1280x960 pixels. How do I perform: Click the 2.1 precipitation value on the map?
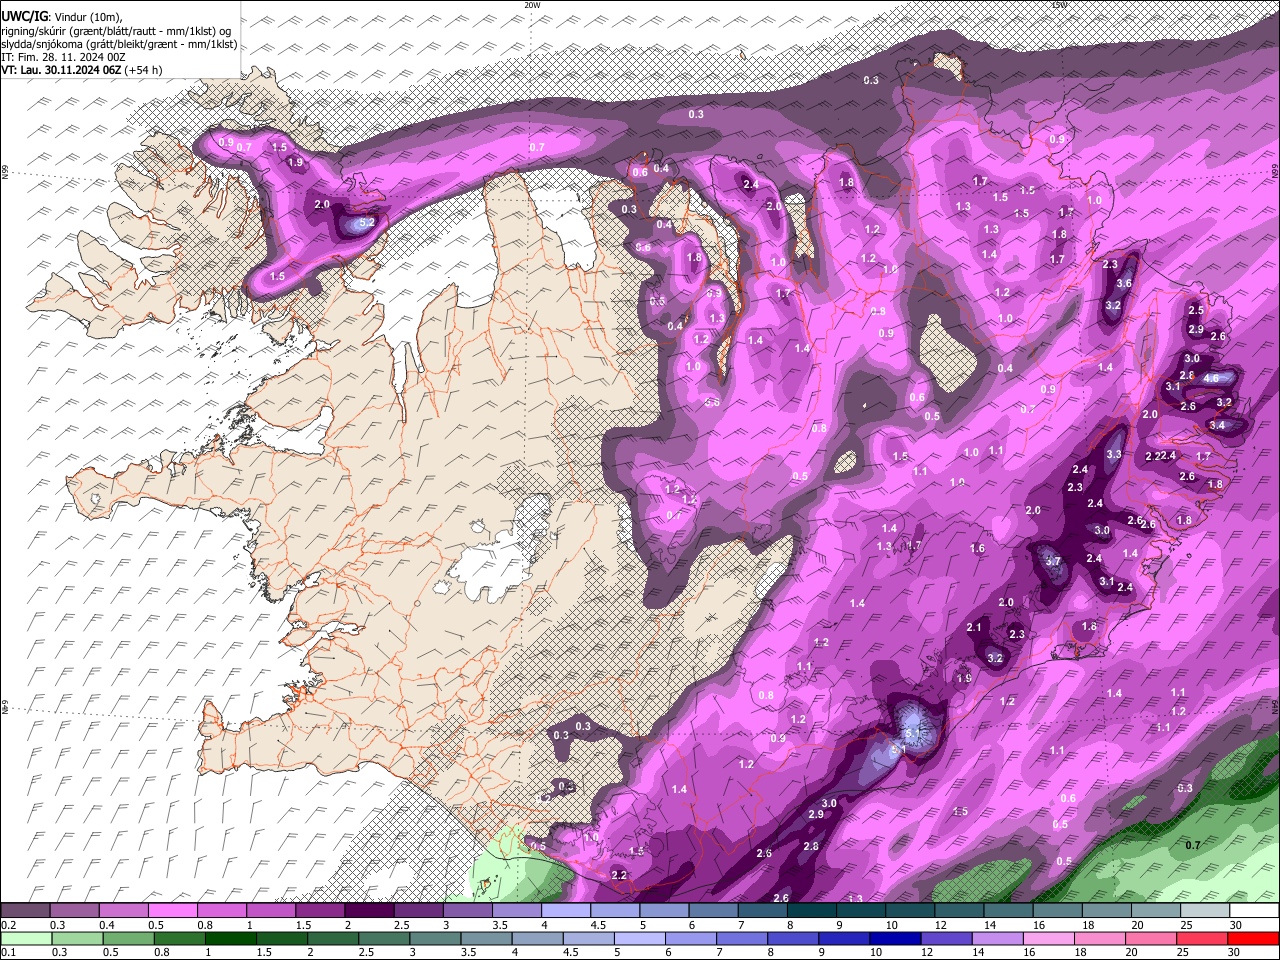pyautogui.click(x=974, y=627)
